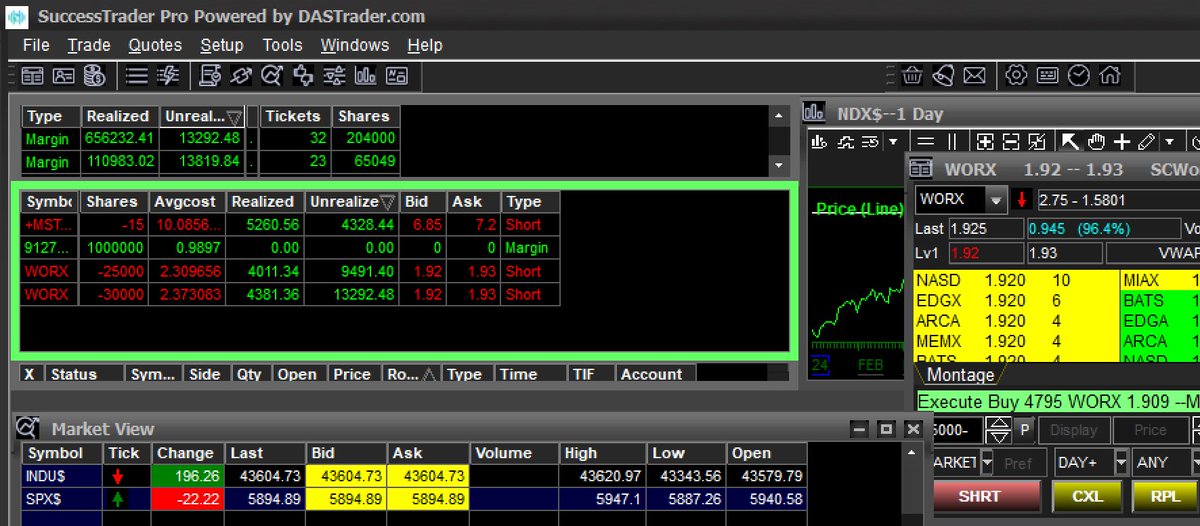Sort positions by Unrealized column header
This screenshot has height=526, width=1200.
(352, 201)
